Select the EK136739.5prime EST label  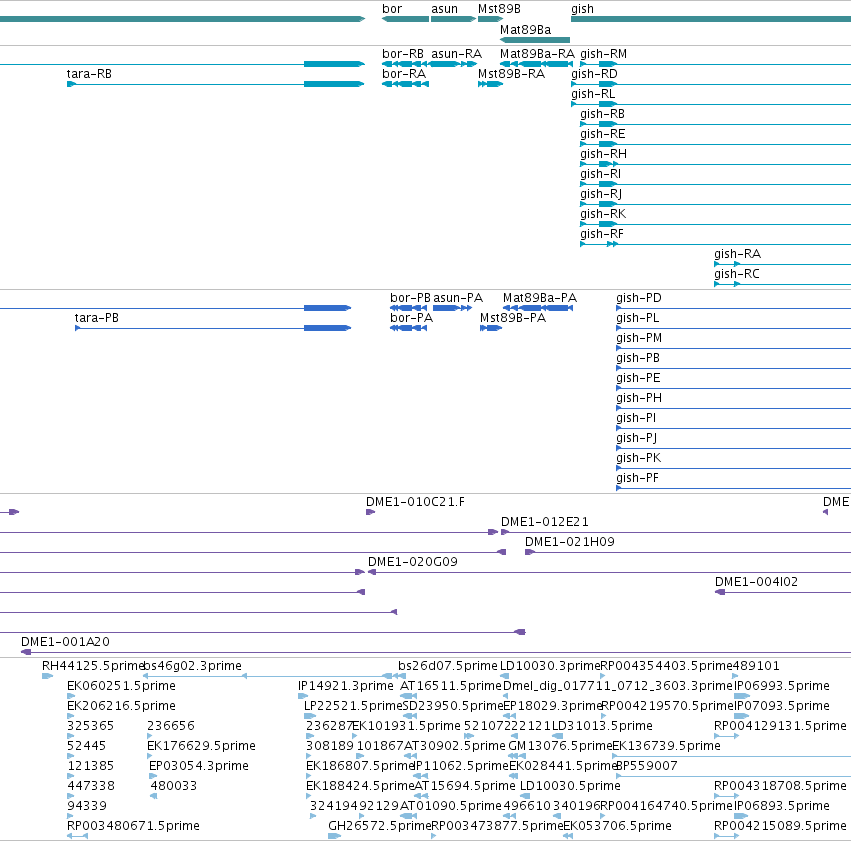(x=666, y=746)
